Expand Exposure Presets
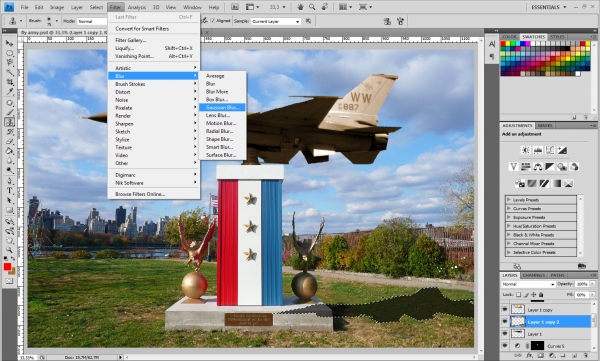 pyautogui.click(x=509, y=217)
